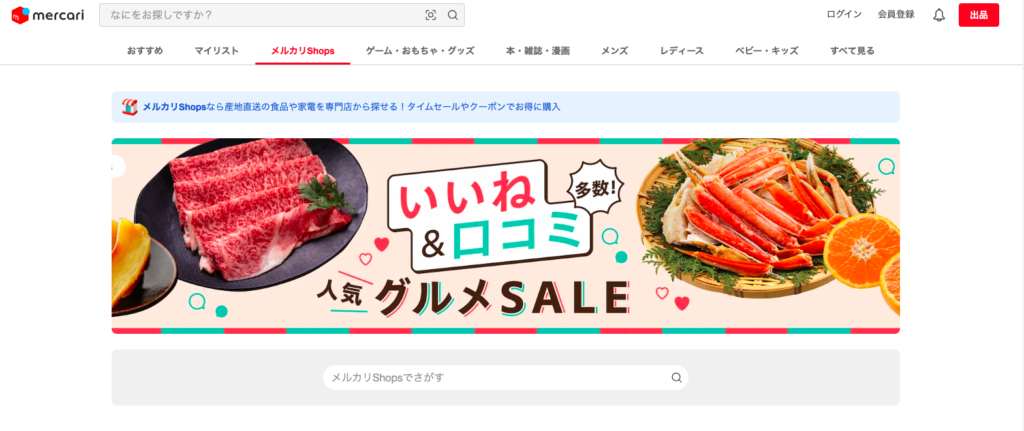
Task: Open ゲーム・おもちゃ・グッズ category
Action: point(420,50)
